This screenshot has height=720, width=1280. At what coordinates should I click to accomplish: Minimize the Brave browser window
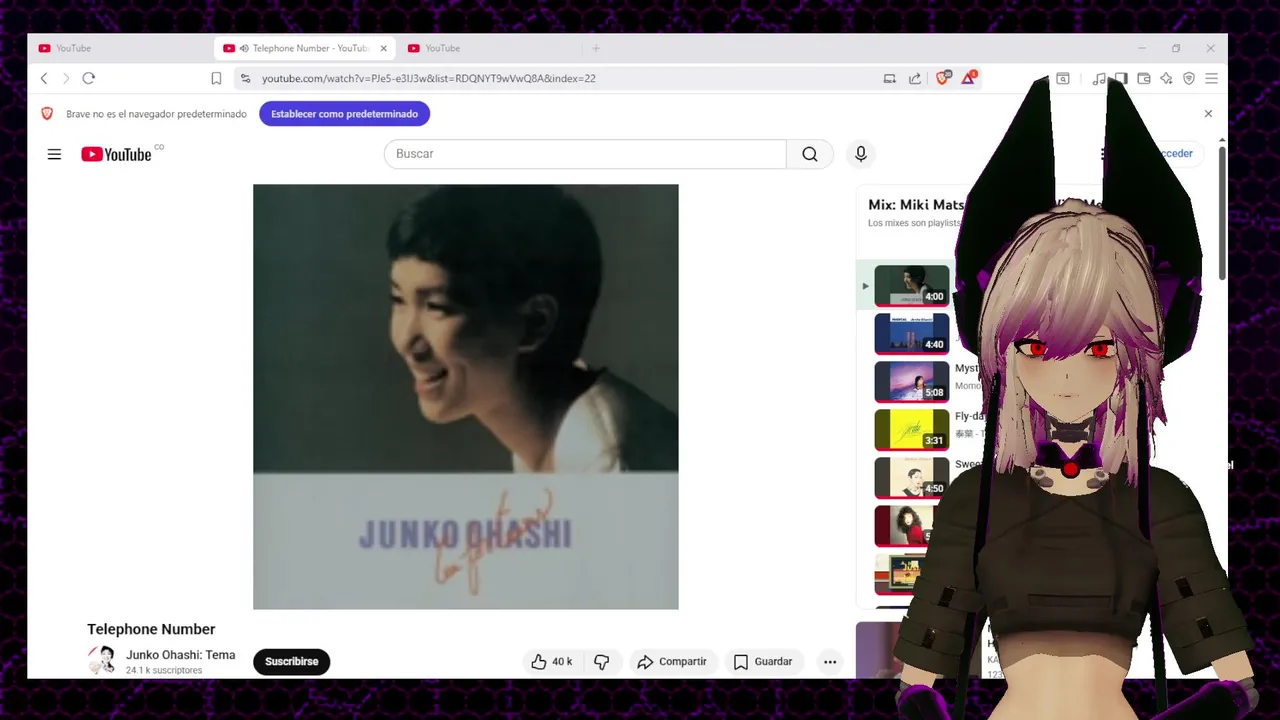click(1141, 48)
